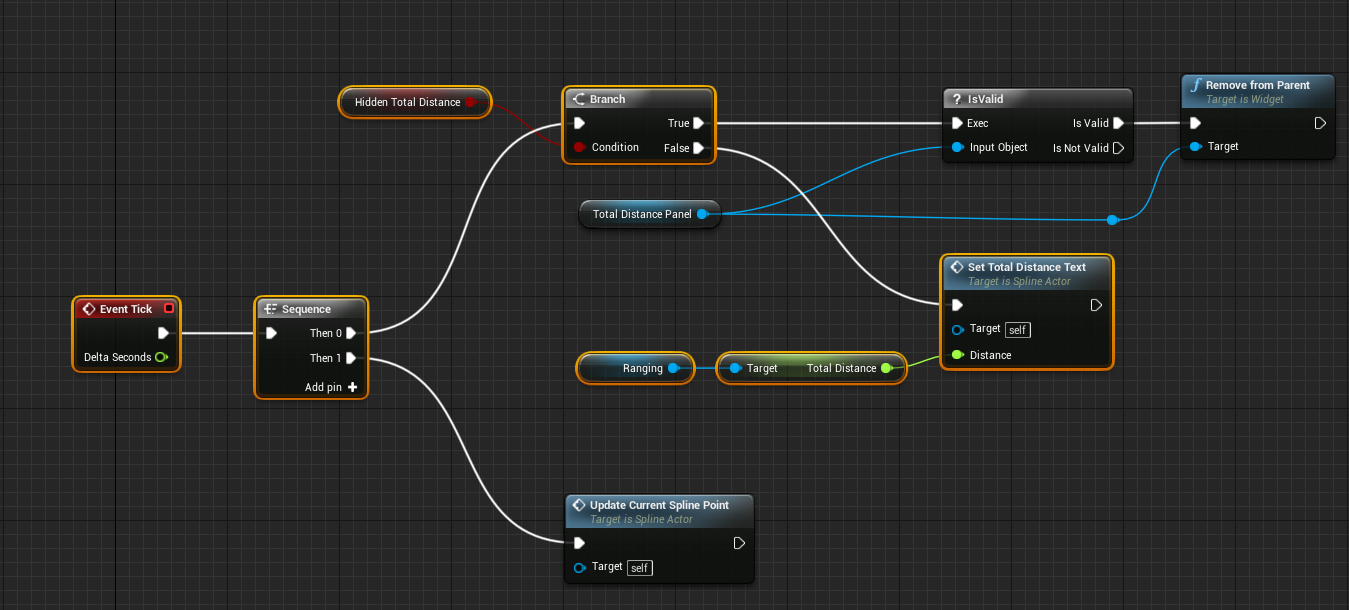
Task: Select the Total Distance Panel variable node
Action: pyautogui.click(x=650, y=214)
